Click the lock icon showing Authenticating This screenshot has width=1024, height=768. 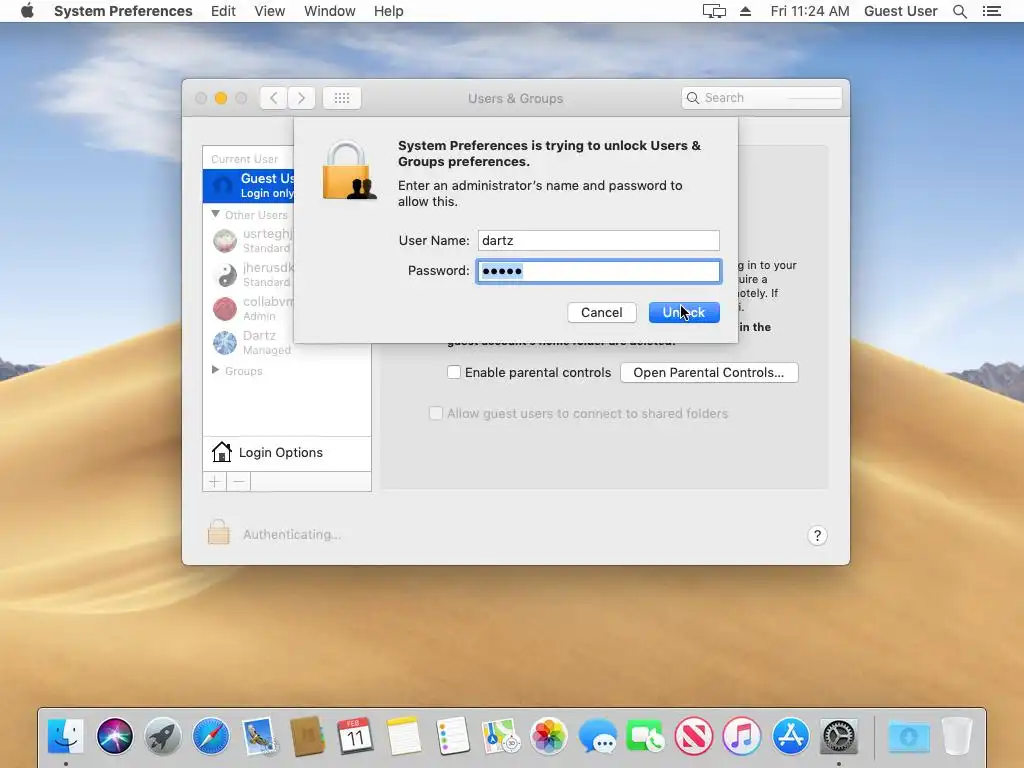click(219, 532)
